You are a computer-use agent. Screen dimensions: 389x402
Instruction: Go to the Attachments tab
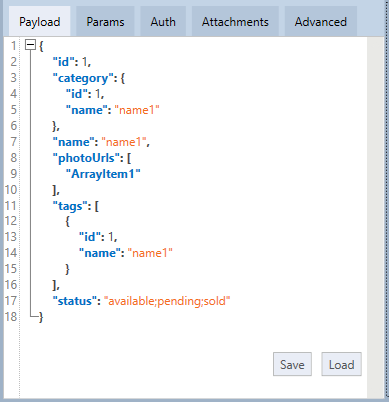[x=235, y=21]
